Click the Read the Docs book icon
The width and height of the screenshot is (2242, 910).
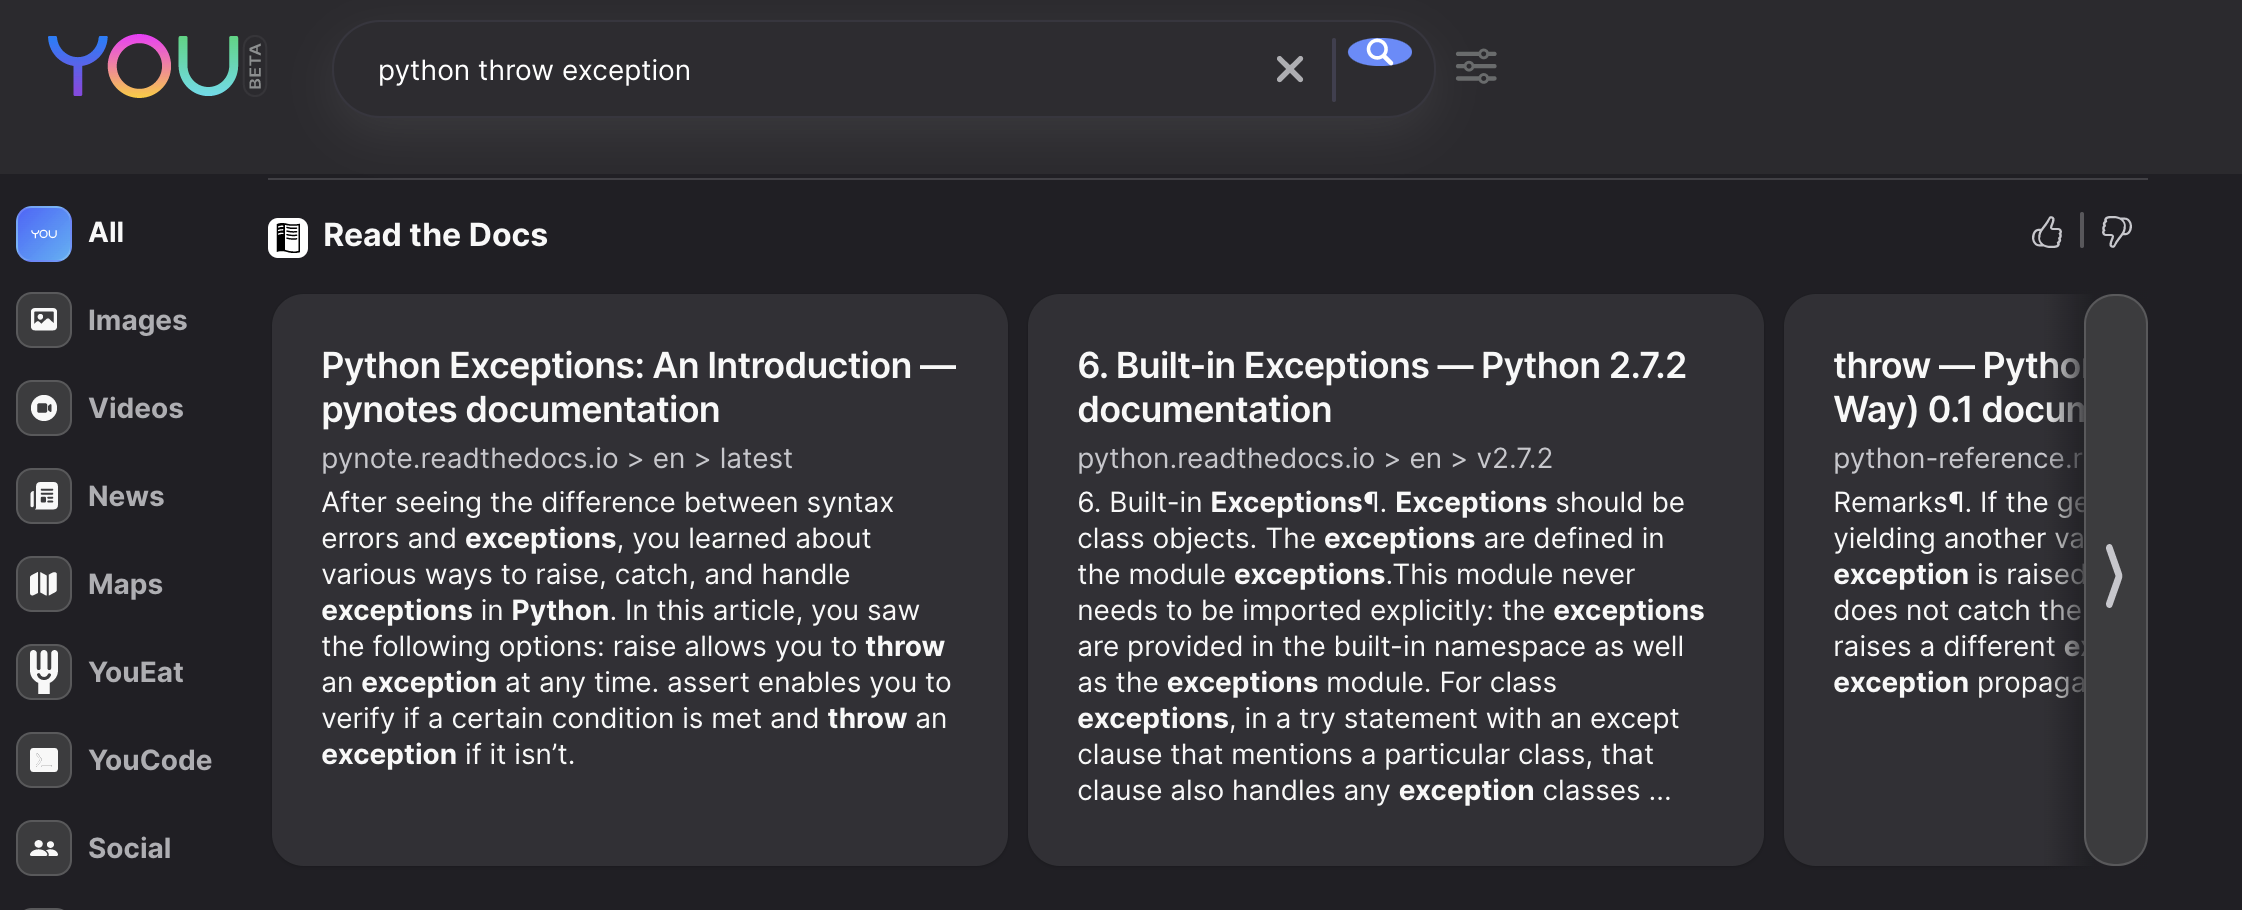pyautogui.click(x=288, y=237)
